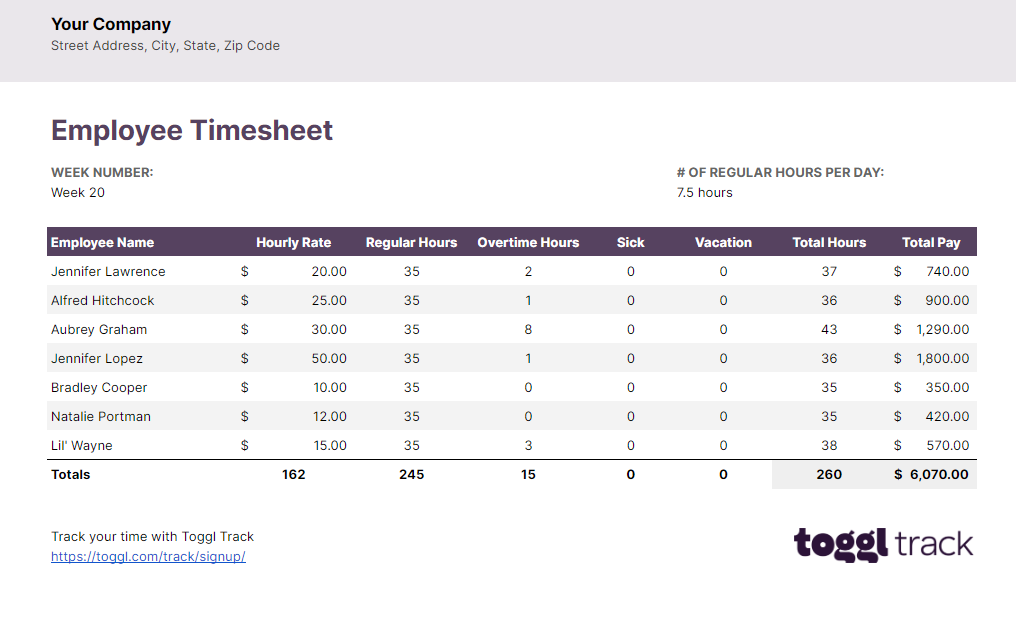The width and height of the screenshot is (1016, 620).
Task: Select the dollar sign beside Jennifer Lawrence's rate
Action: (x=245, y=271)
